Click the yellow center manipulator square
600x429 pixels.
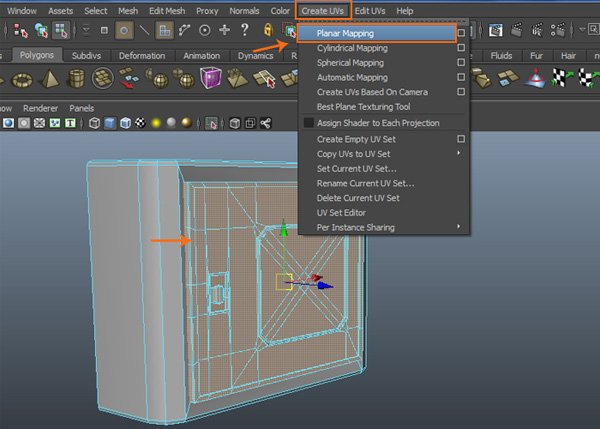284,282
